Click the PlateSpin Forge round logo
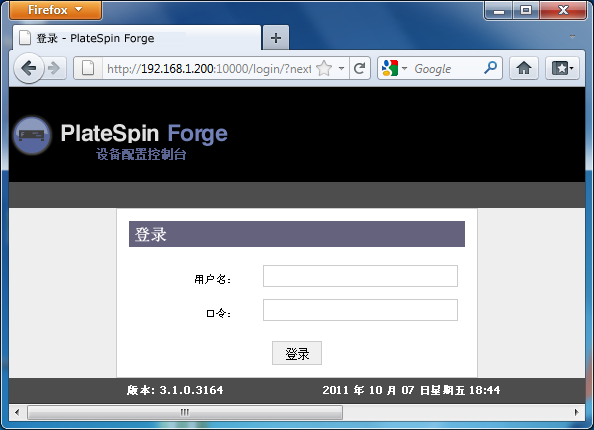594x430 pixels. [x=32, y=135]
